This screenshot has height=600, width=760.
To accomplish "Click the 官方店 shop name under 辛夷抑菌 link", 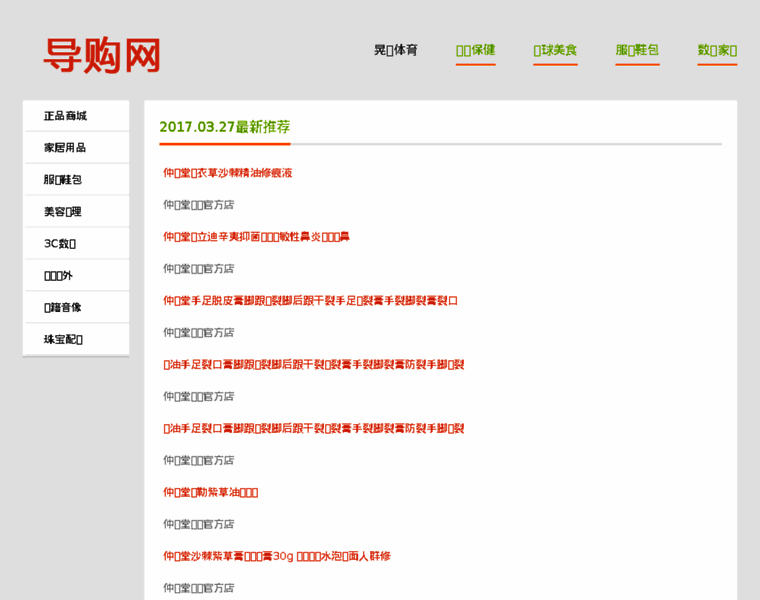I will click(x=198, y=269).
